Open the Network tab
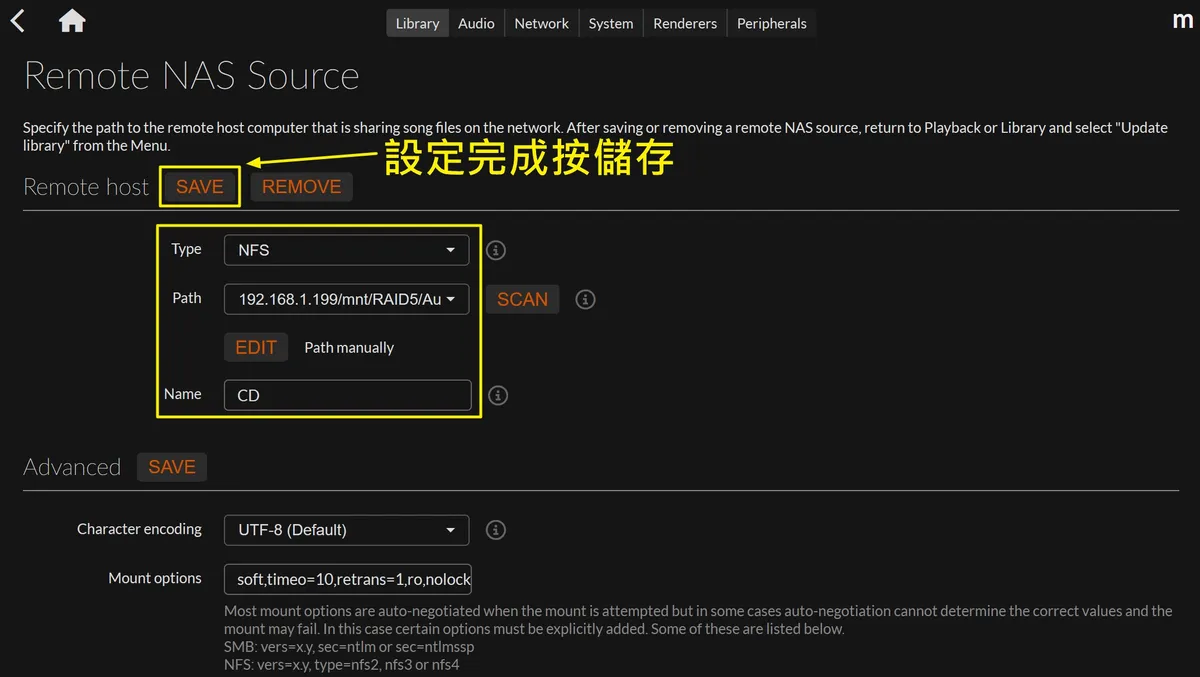This screenshot has height=677, width=1200. 541,23
